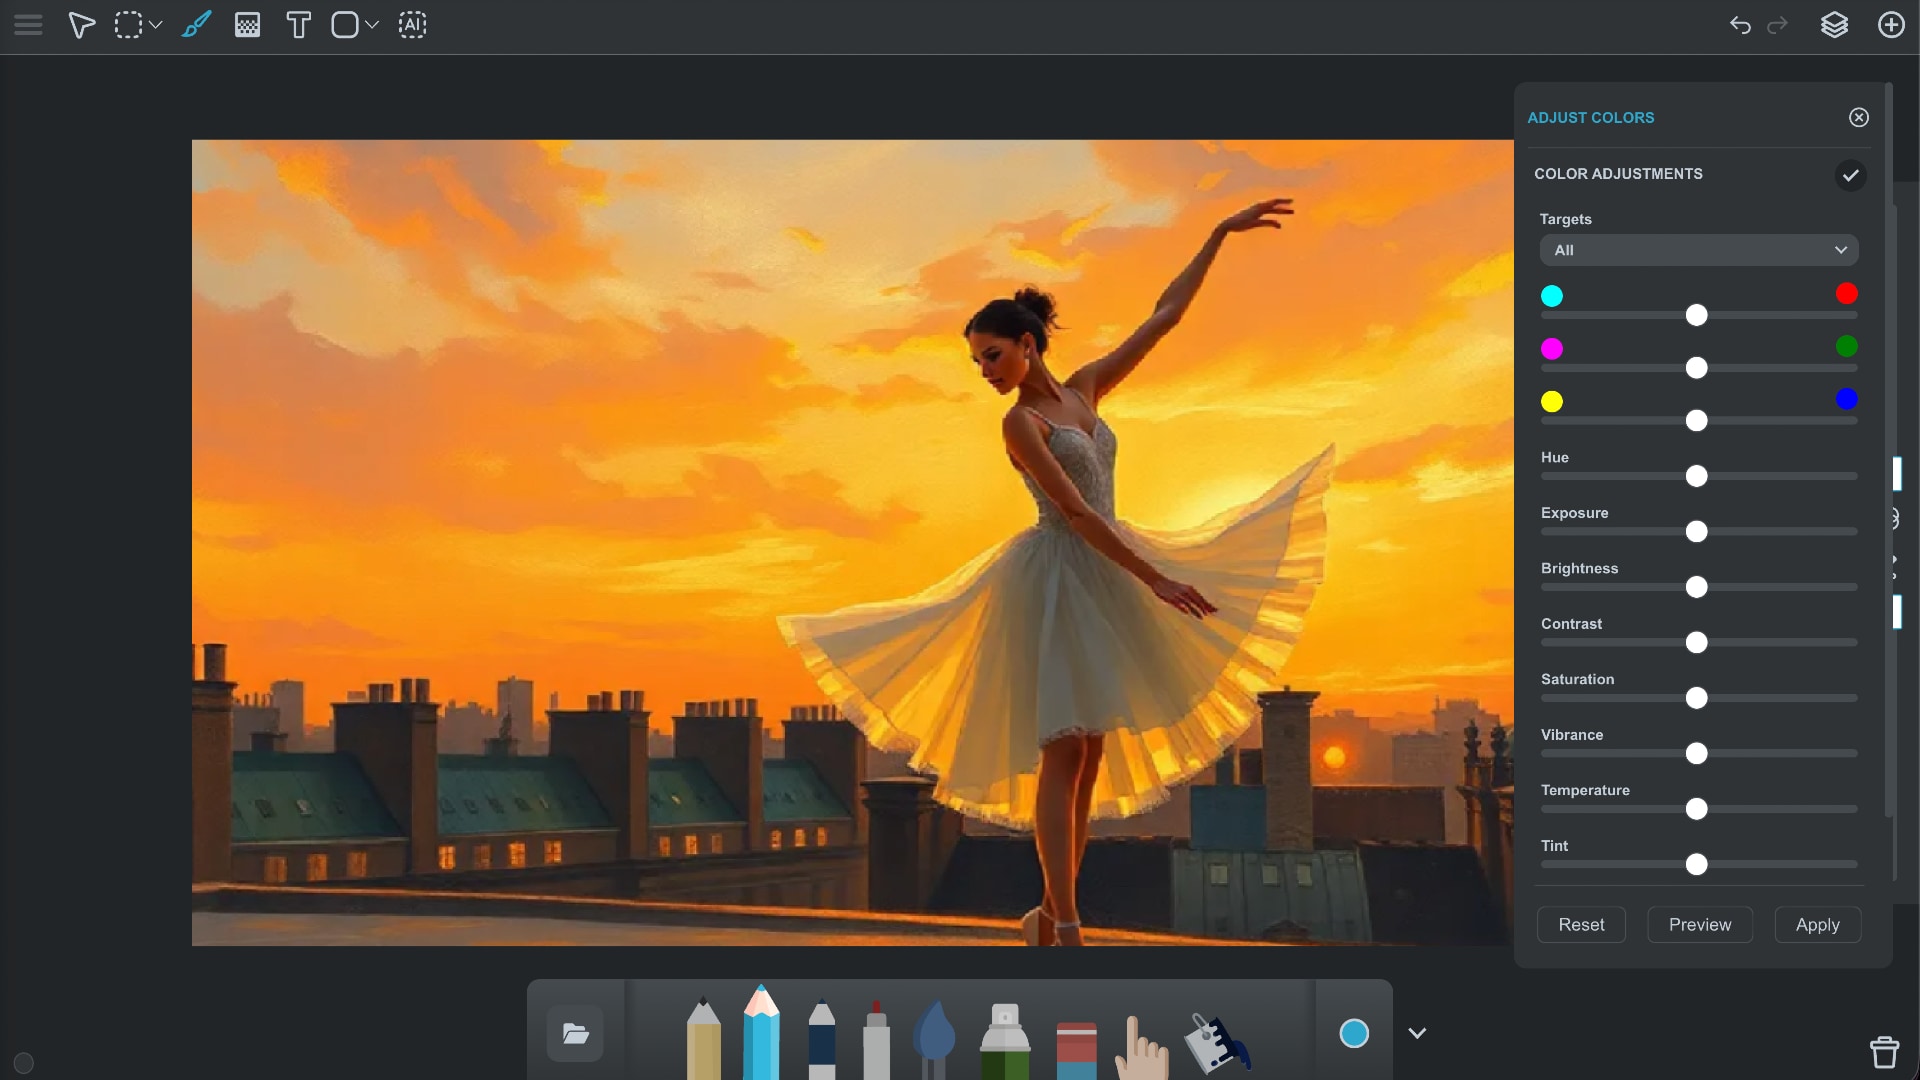Click the Contrast slider handle
The height and width of the screenshot is (1080, 1920).
(x=1697, y=643)
